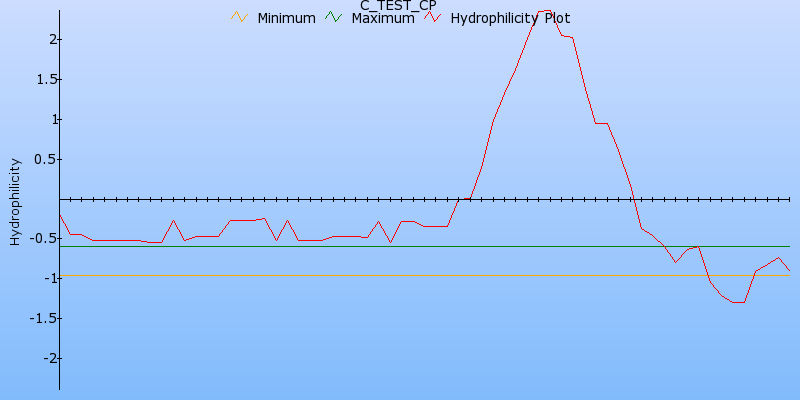
Task: Click the highest peak of the red curve
Action: click(545, 11)
